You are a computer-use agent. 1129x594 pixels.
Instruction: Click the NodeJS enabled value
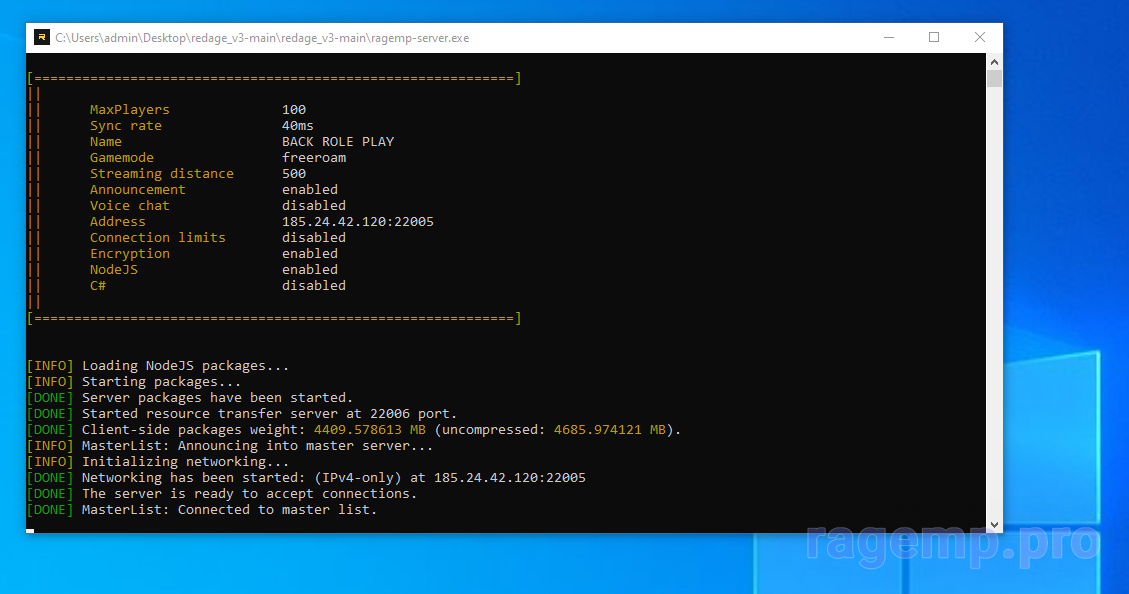(x=310, y=269)
